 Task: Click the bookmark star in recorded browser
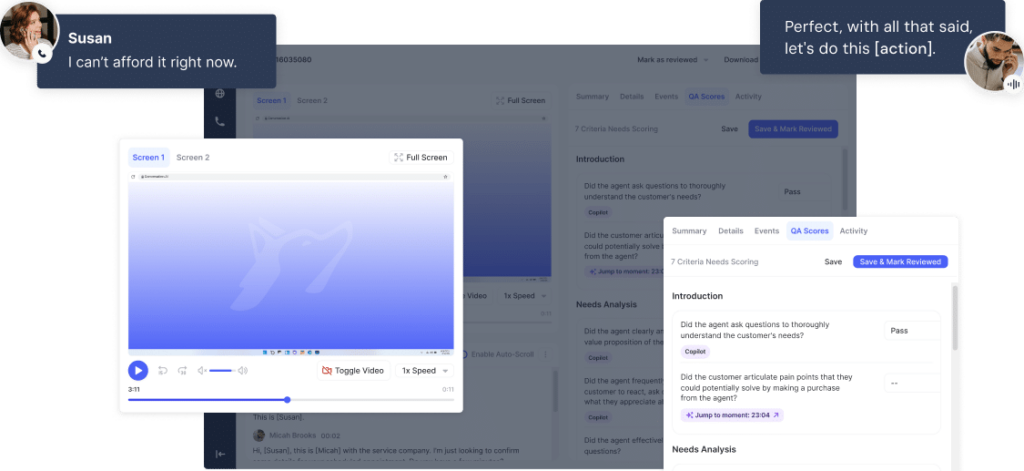click(x=445, y=176)
